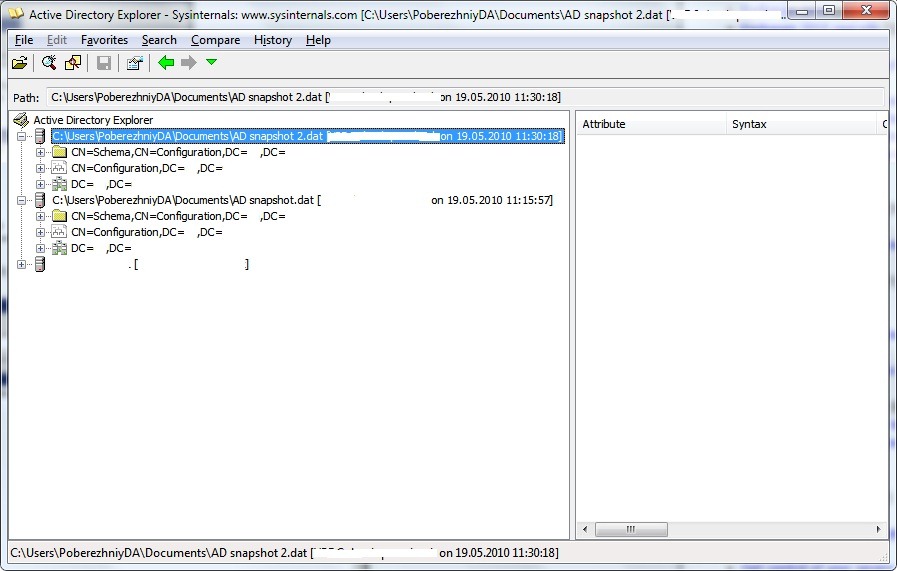Click server icon of AD snapshot 2.dat
Screen dimensions: 897x571
(39, 136)
